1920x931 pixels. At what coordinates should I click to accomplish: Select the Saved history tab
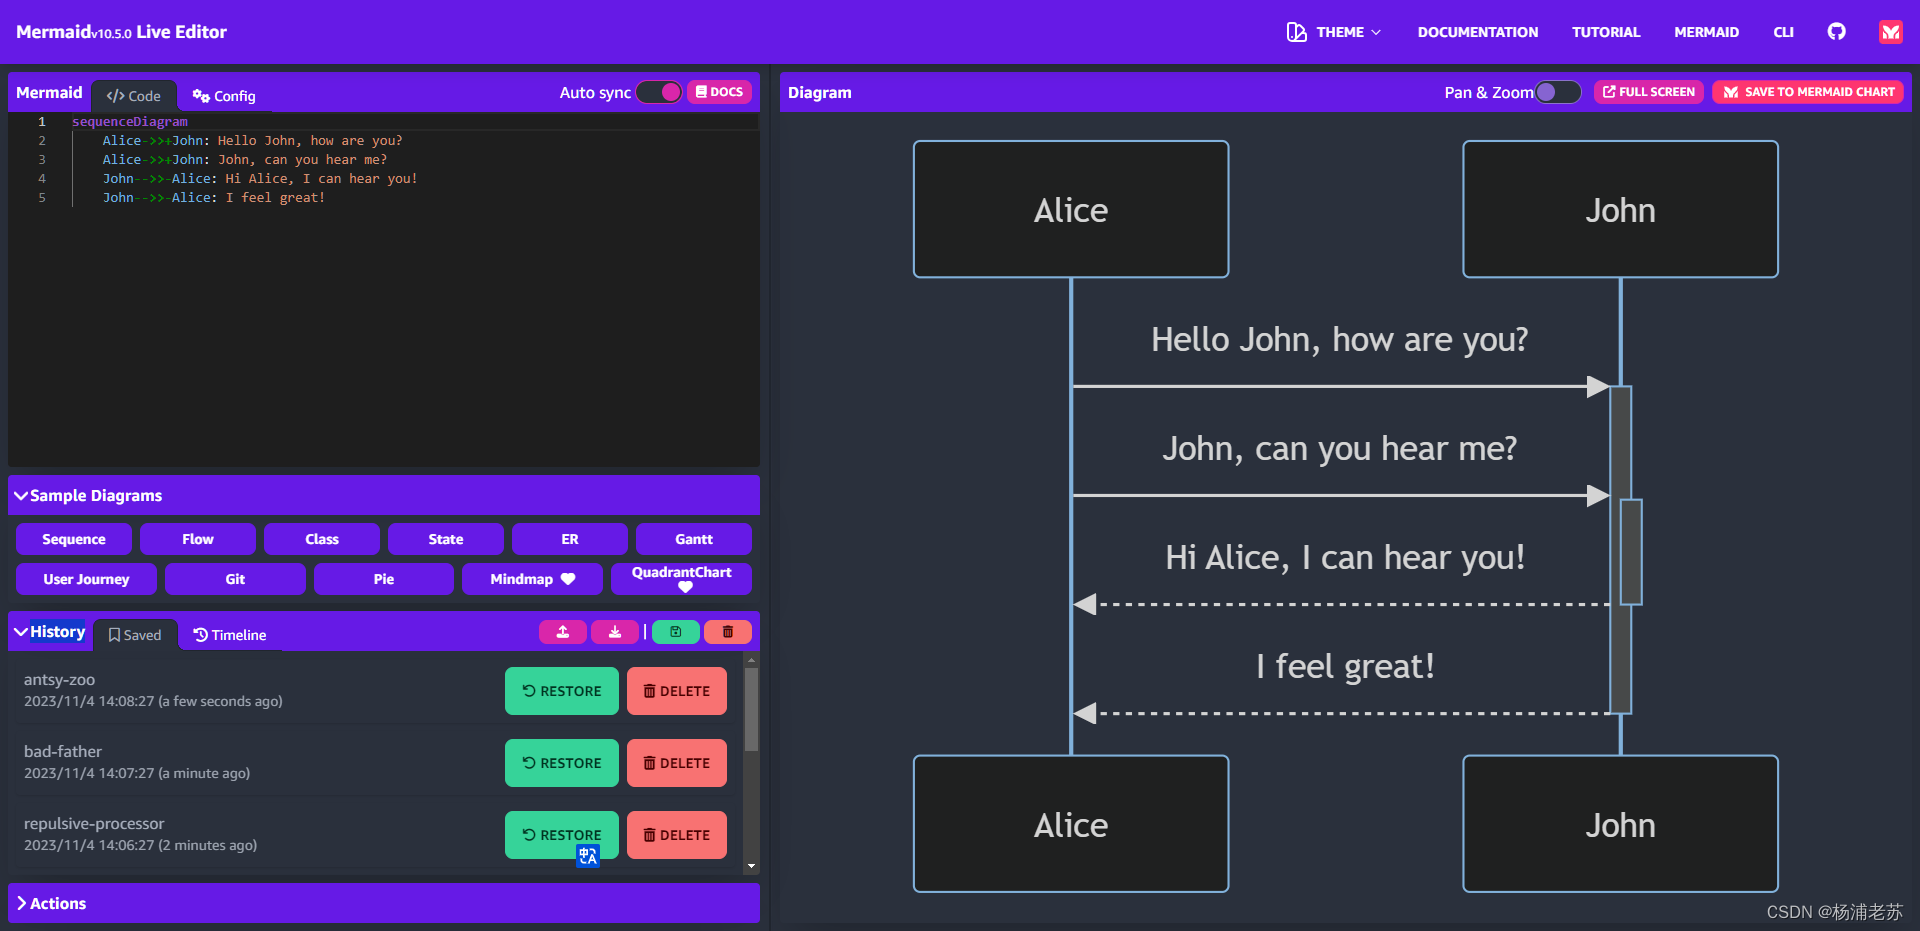coord(135,635)
